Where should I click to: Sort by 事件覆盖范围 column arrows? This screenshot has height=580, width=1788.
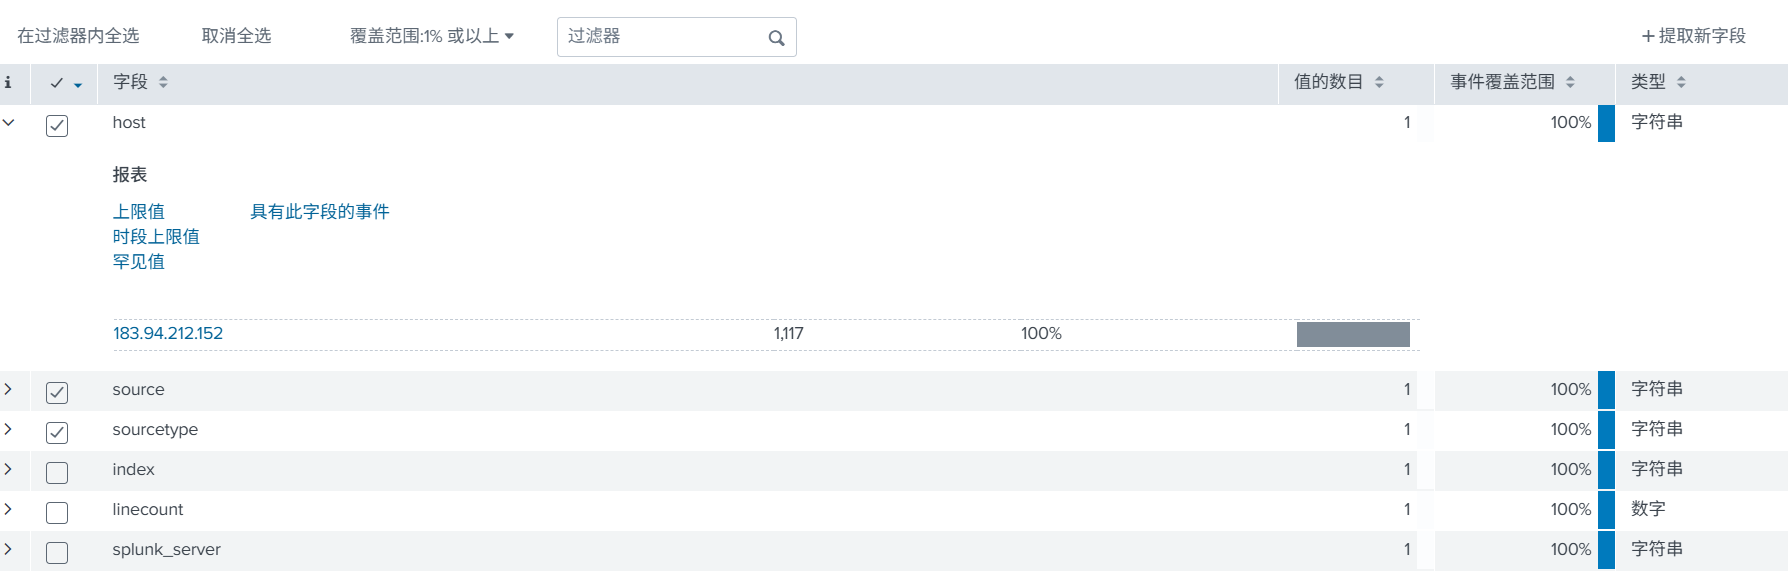pyautogui.click(x=1570, y=82)
